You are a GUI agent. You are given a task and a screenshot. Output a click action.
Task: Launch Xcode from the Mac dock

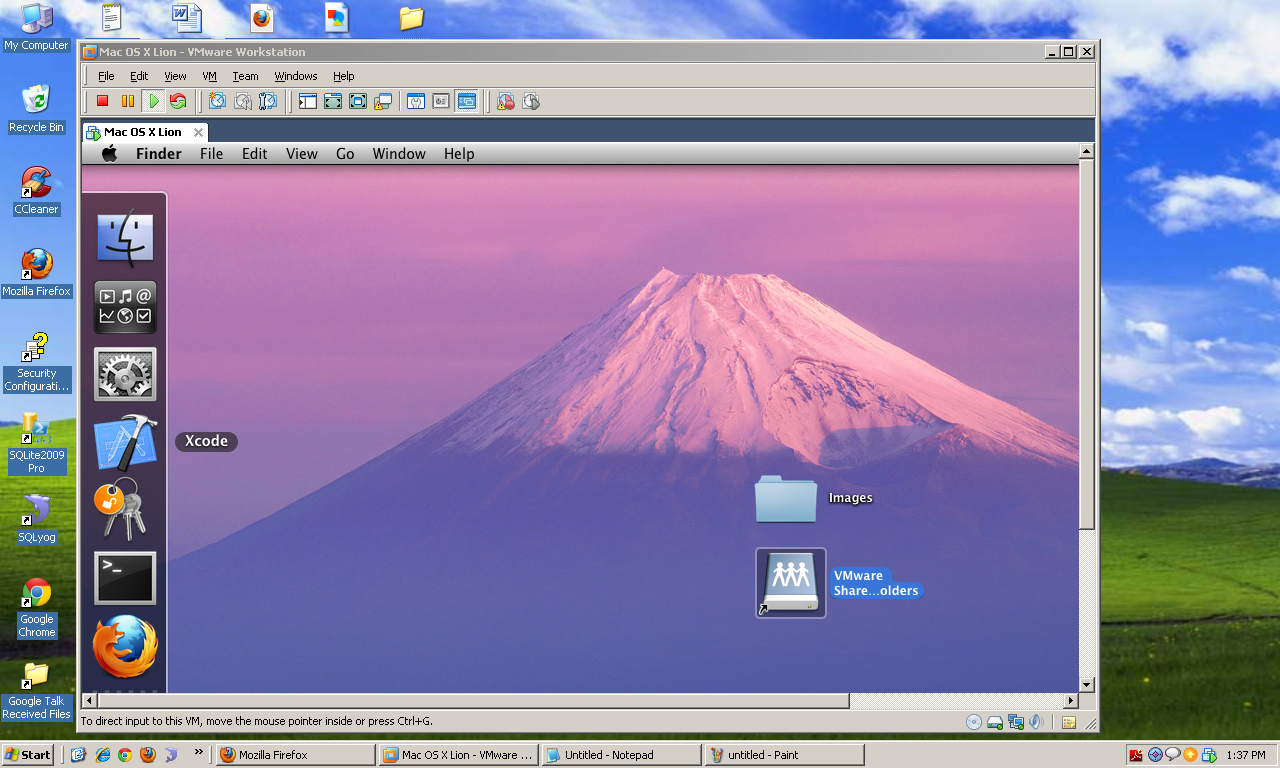125,442
